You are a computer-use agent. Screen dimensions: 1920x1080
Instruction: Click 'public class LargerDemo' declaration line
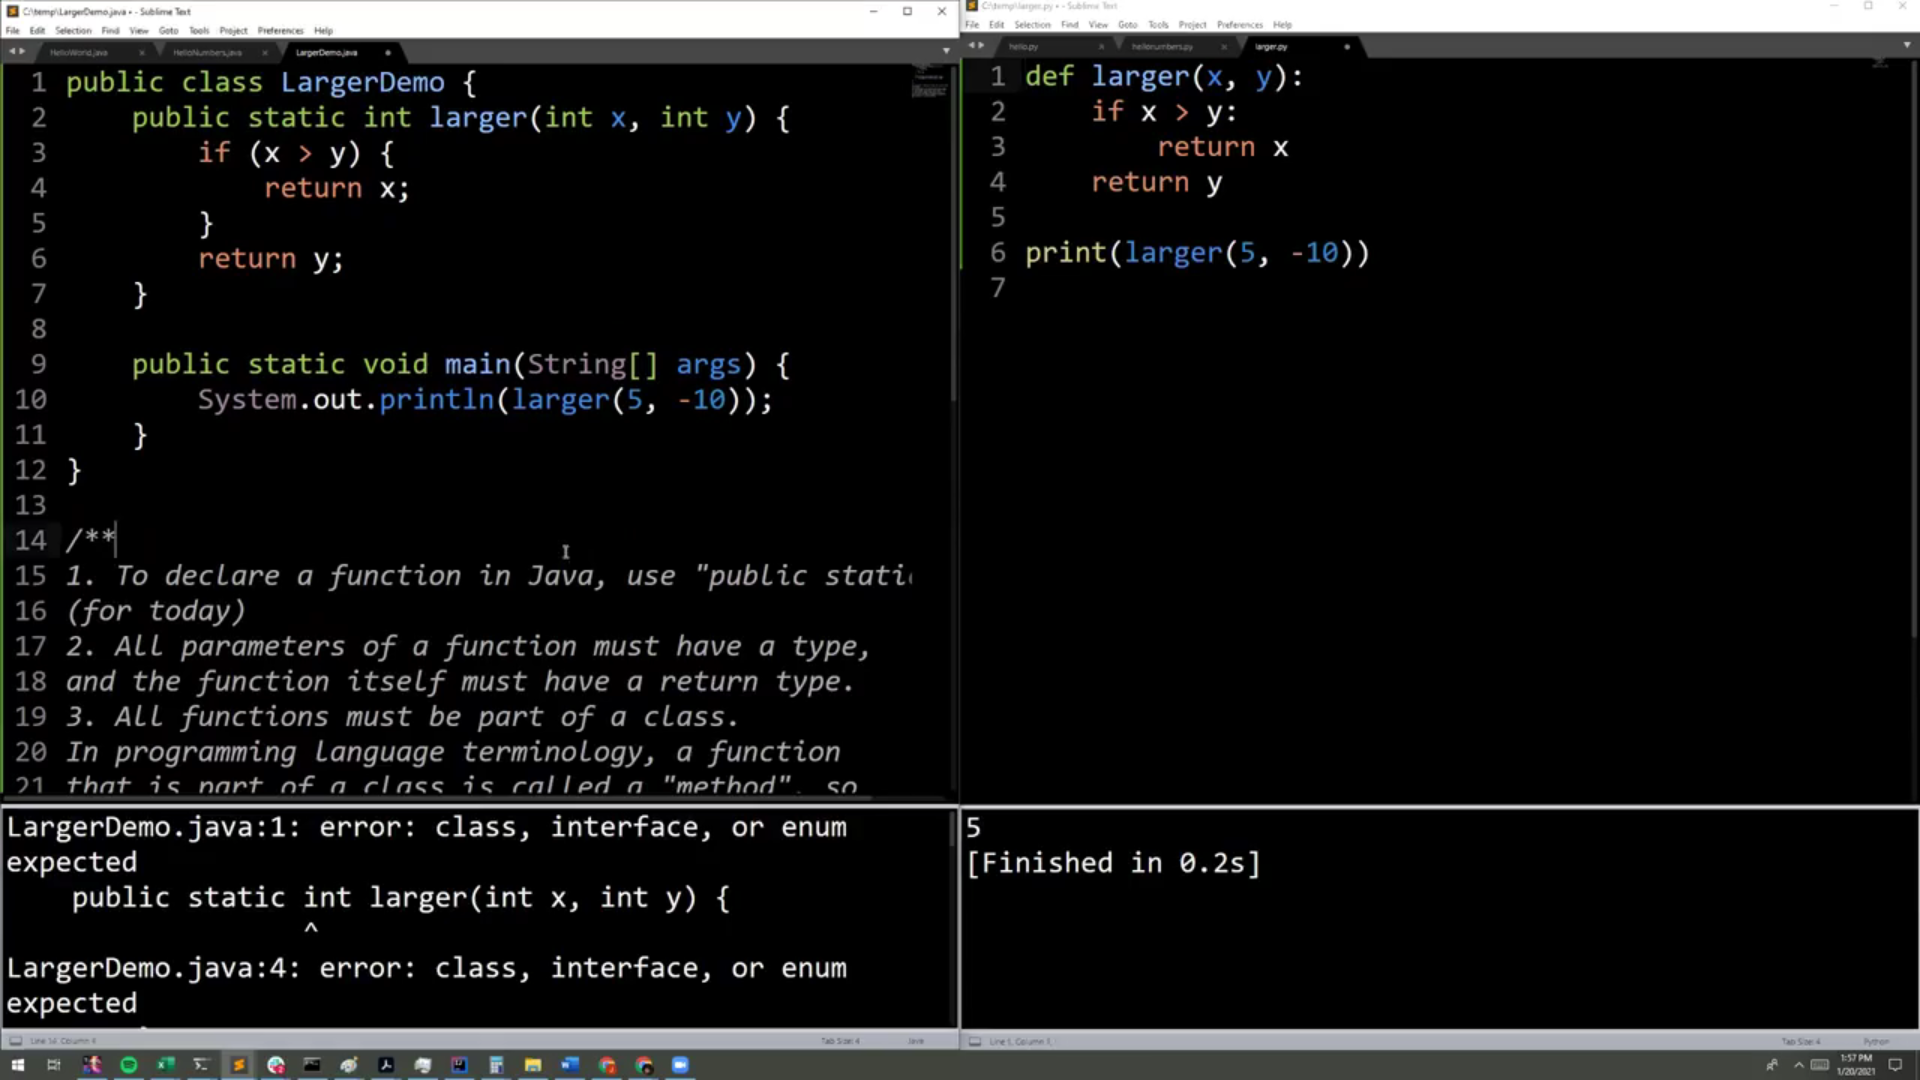pos(271,82)
